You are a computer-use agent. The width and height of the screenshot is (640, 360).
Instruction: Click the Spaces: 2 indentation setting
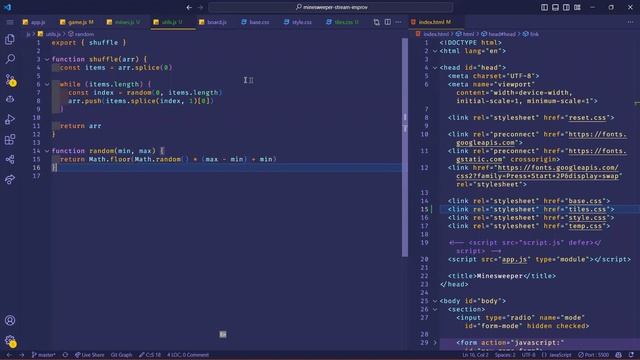point(505,355)
